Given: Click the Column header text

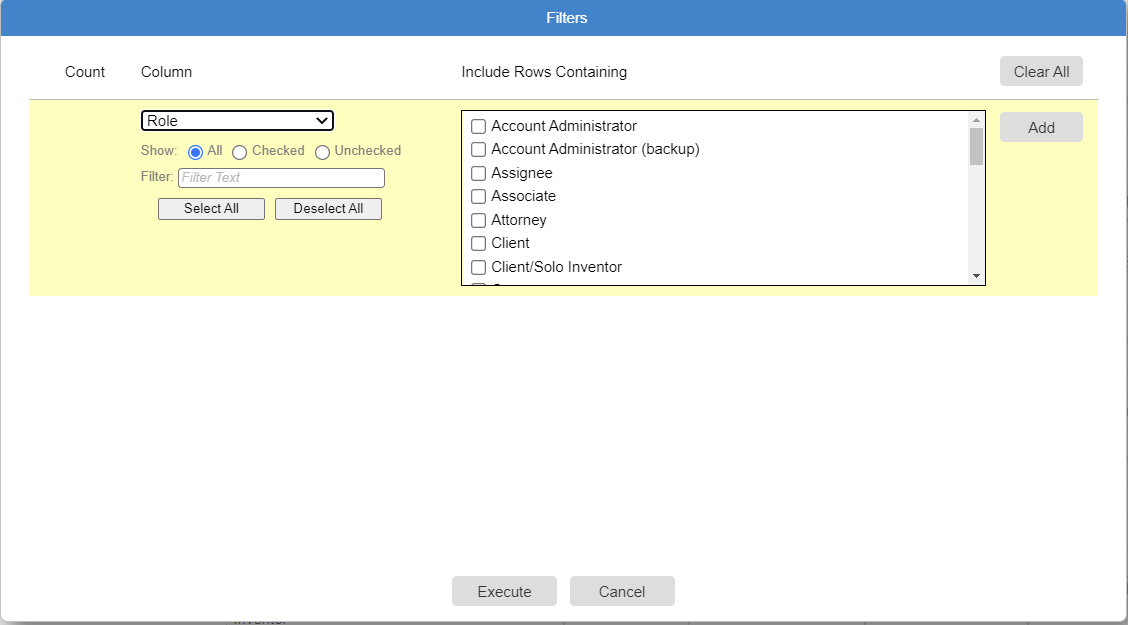Looking at the screenshot, I should coord(166,72).
